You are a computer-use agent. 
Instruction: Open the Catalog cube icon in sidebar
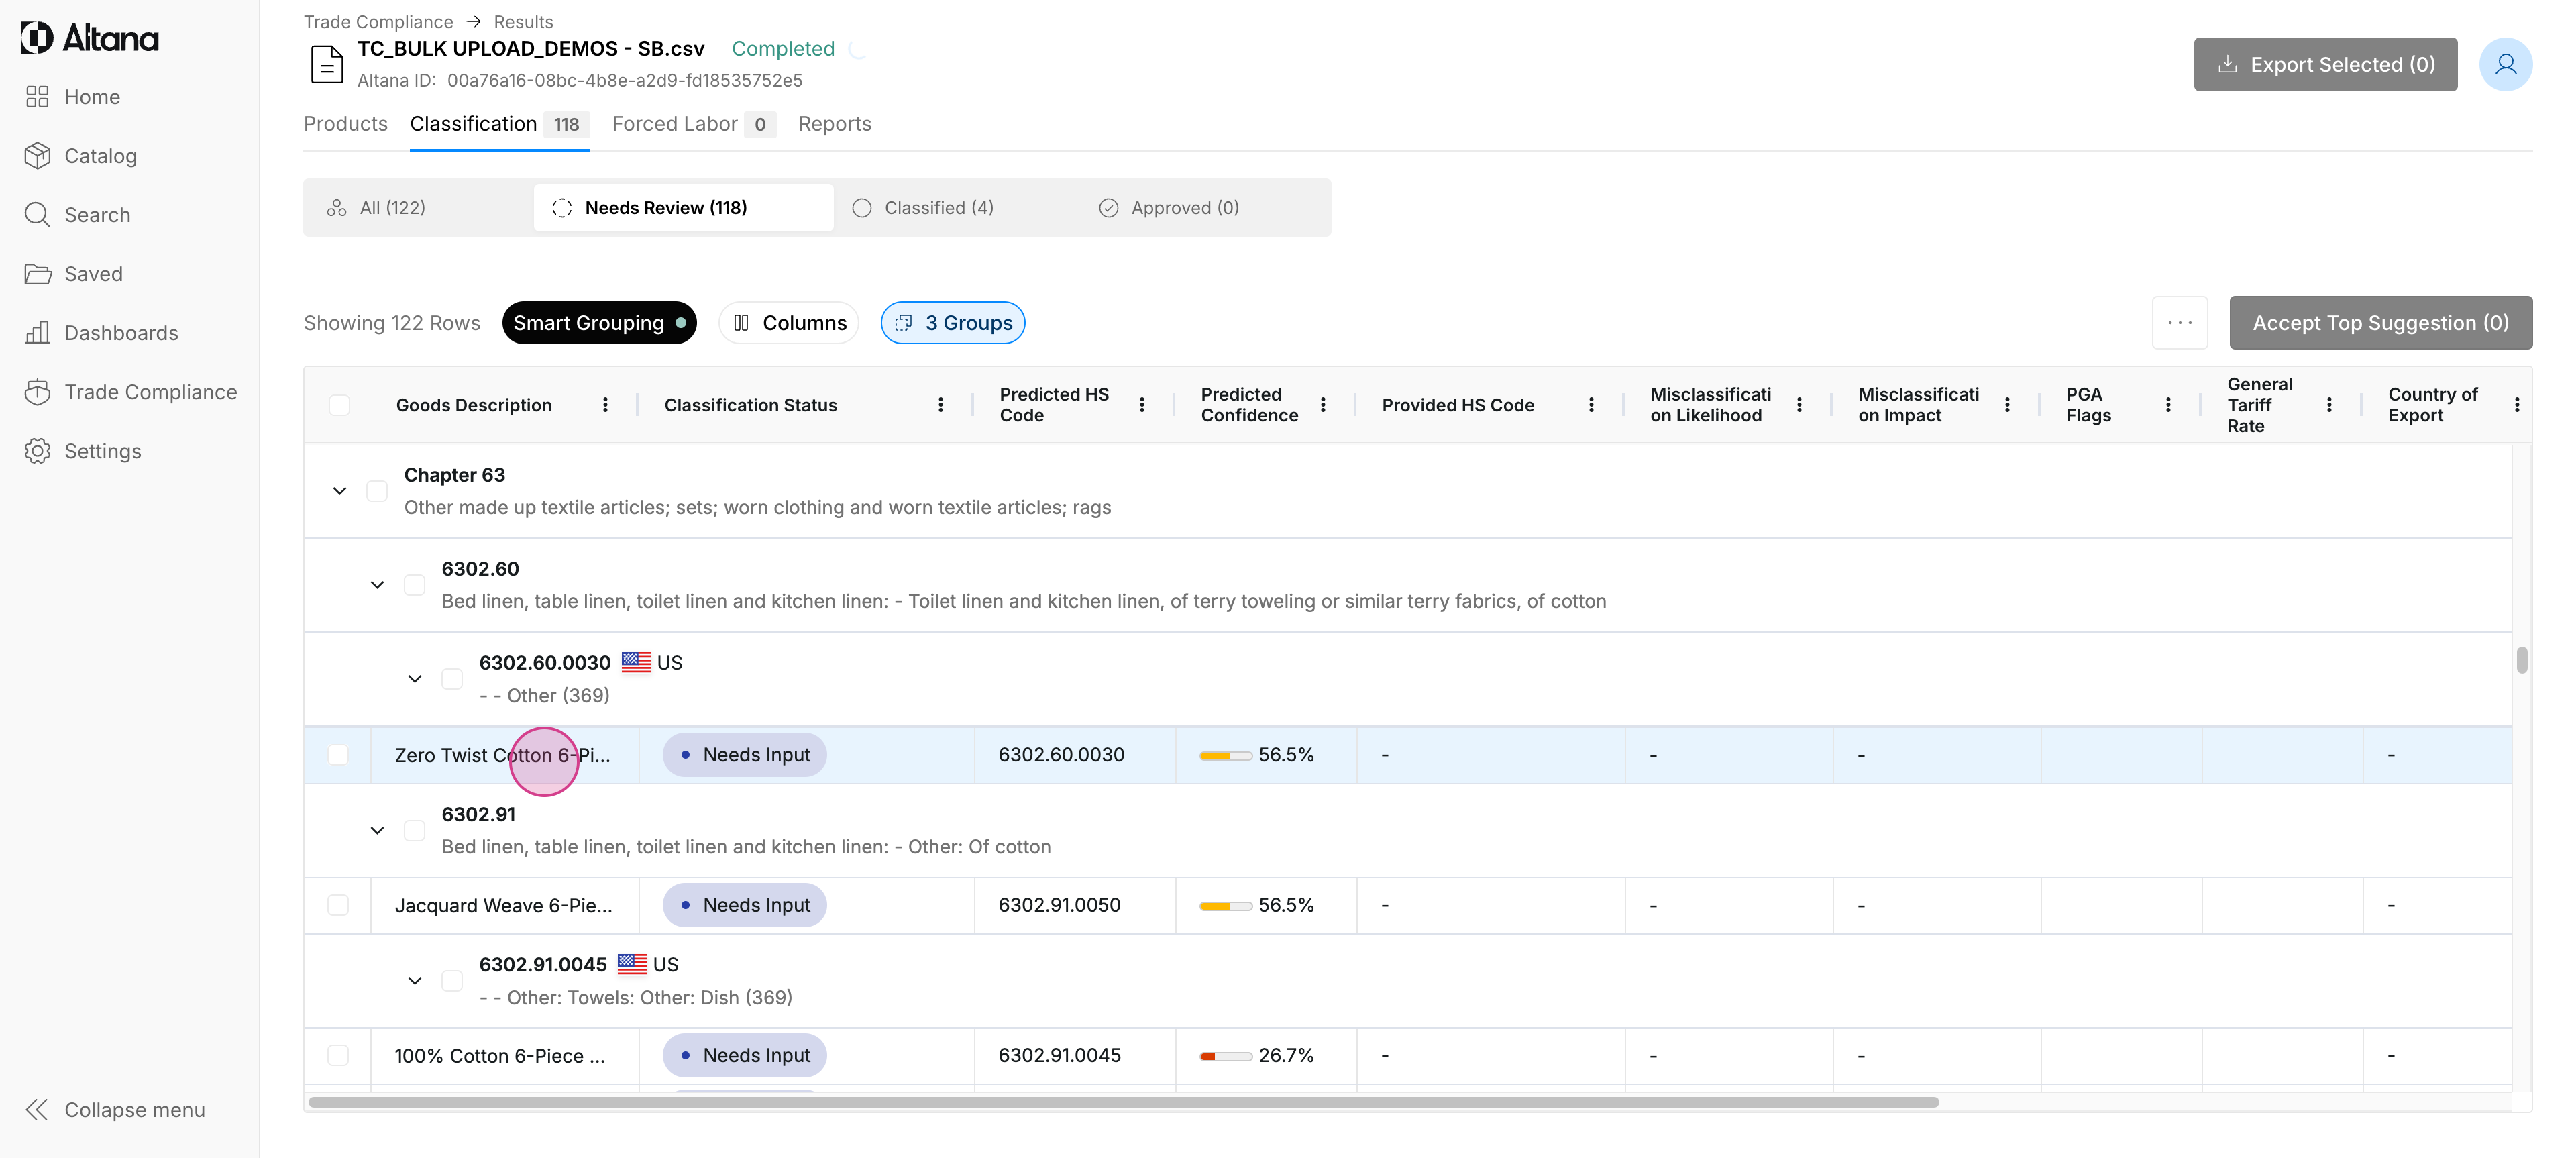pos(37,156)
